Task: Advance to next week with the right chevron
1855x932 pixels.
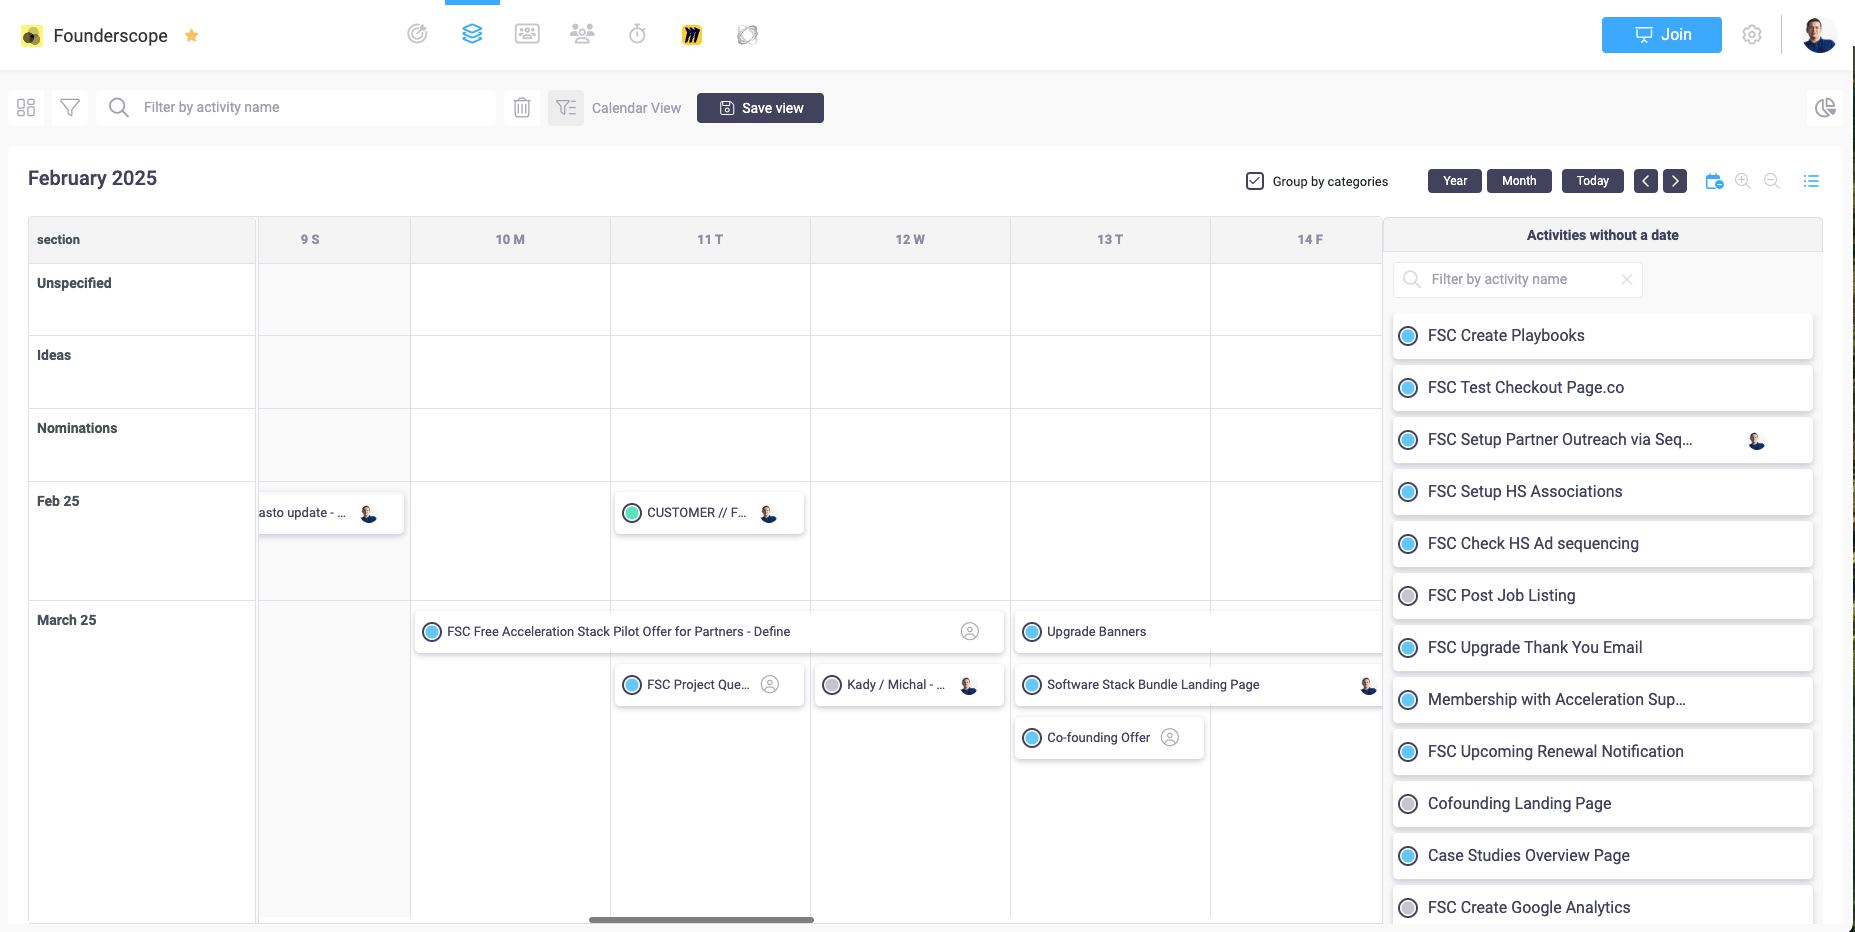Action: (1675, 181)
